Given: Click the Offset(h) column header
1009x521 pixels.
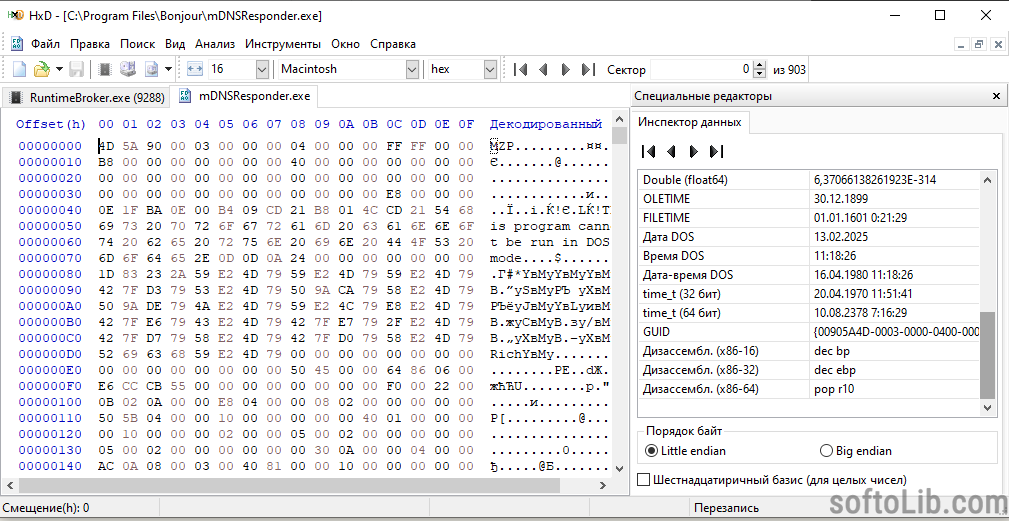Looking at the screenshot, I should coord(51,124).
